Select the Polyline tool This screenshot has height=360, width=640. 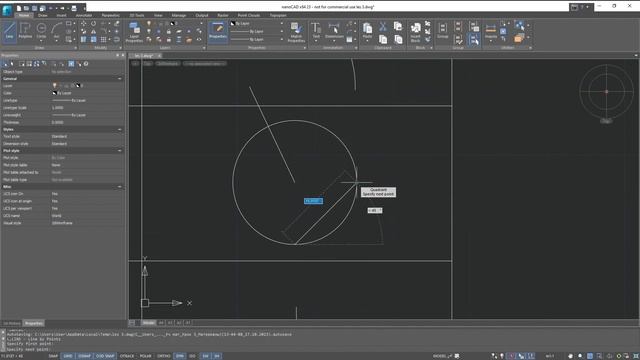tap(25, 31)
